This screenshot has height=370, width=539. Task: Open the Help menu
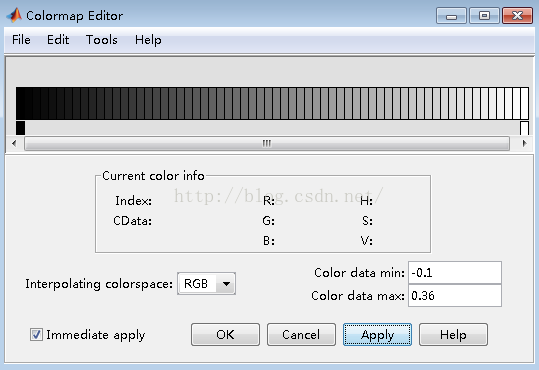pyautogui.click(x=148, y=40)
